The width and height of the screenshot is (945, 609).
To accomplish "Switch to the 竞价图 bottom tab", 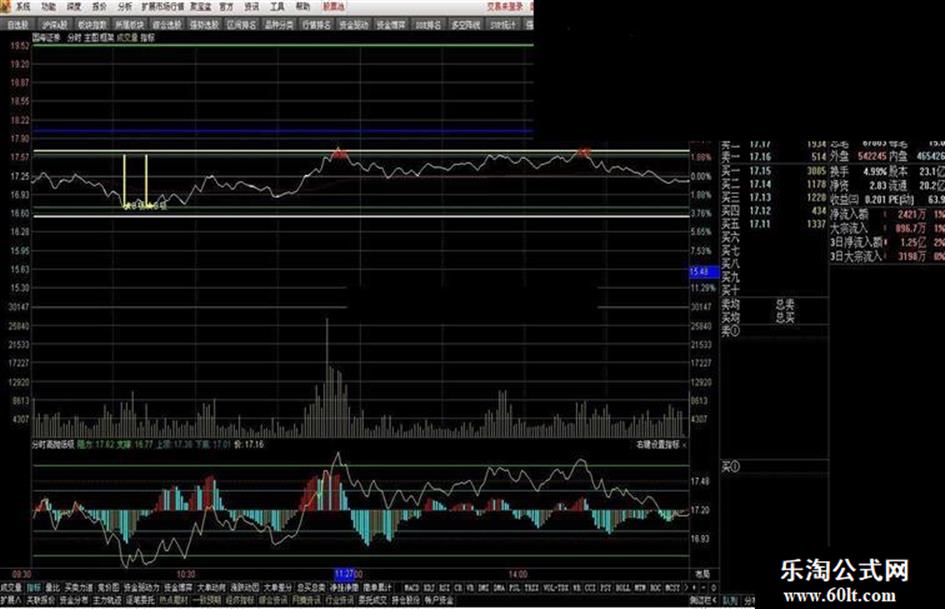I will point(108,587).
